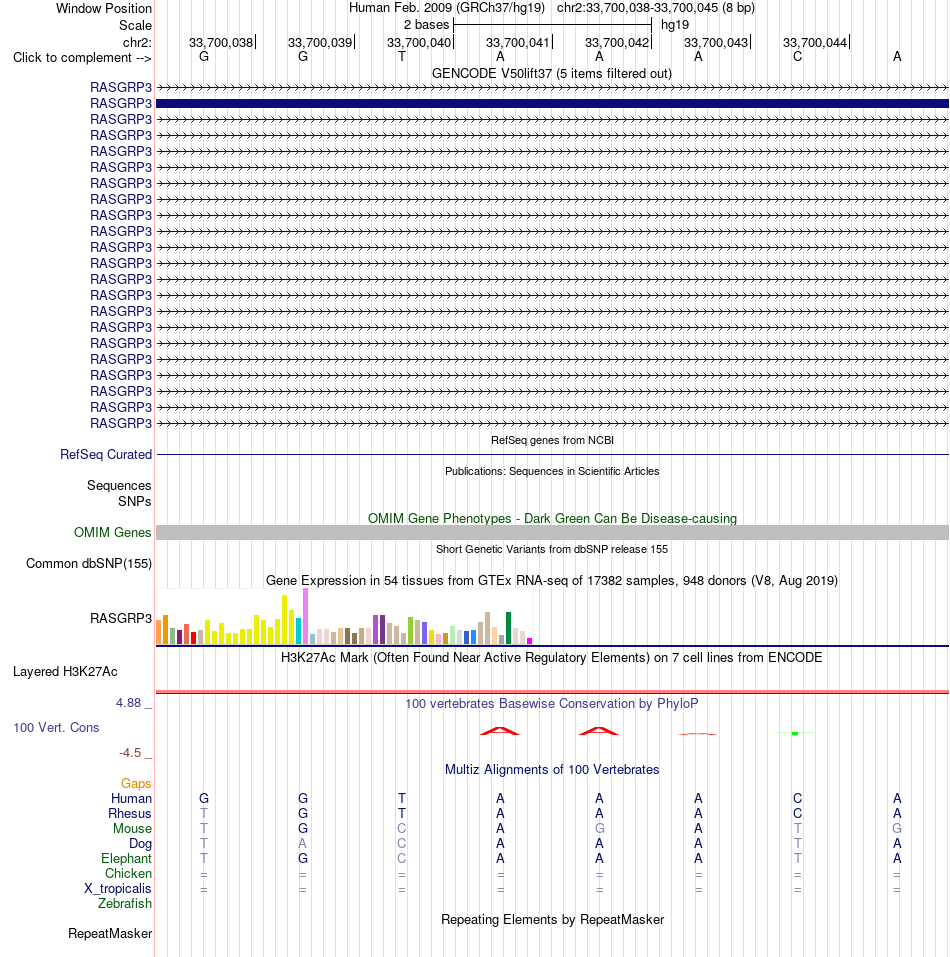Click the magenta last bar in GTEx chart
This screenshot has width=950, height=957.
[x=530, y=641]
